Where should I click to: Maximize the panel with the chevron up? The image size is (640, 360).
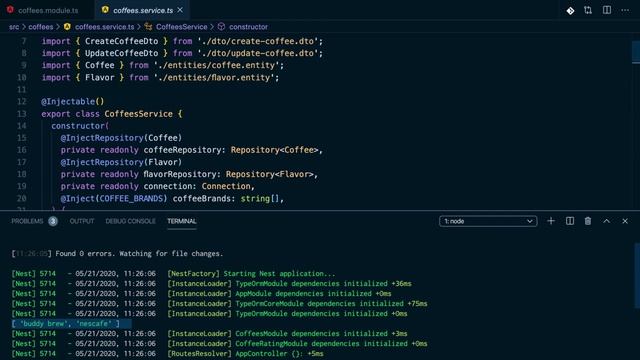tap(607, 221)
